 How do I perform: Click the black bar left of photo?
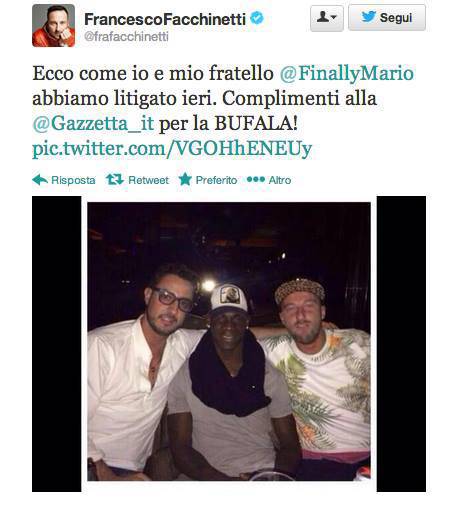pyautogui.click(x=57, y=344)
